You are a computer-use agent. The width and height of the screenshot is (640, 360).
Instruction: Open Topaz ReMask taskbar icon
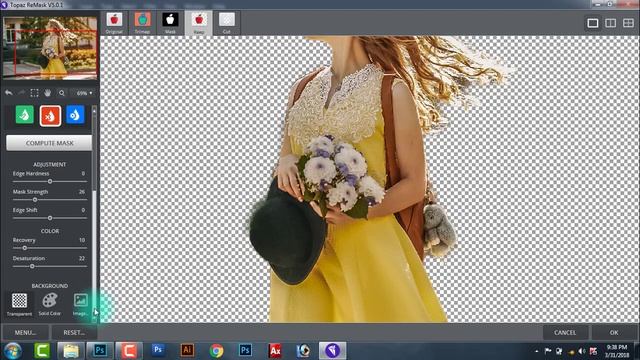[x=333, y=351]
